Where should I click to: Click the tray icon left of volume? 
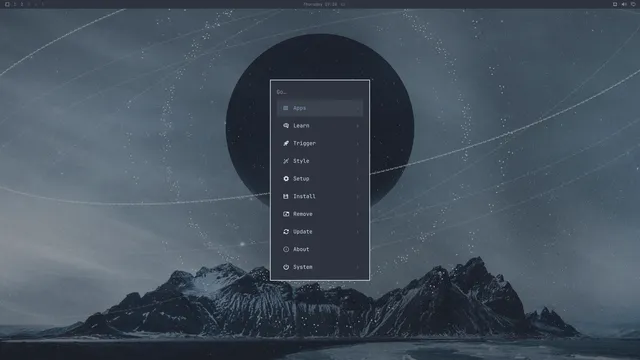pyautogui.click(x=615, y=4)
